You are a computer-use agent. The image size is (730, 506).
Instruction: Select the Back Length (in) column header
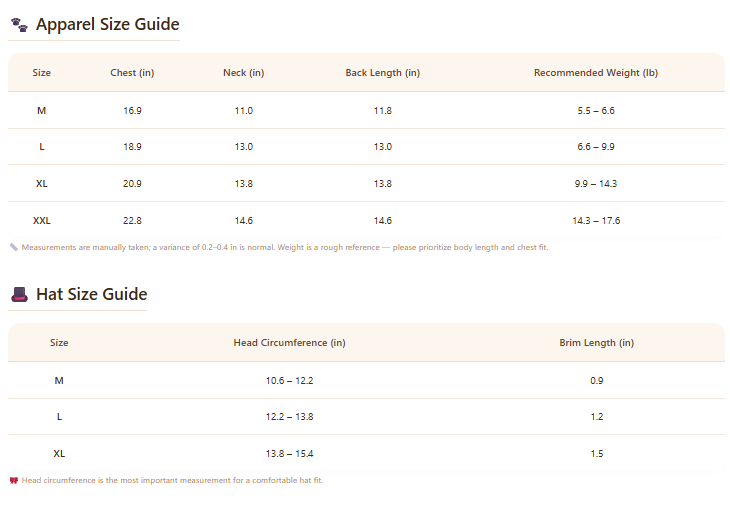(x=383, y=73)
